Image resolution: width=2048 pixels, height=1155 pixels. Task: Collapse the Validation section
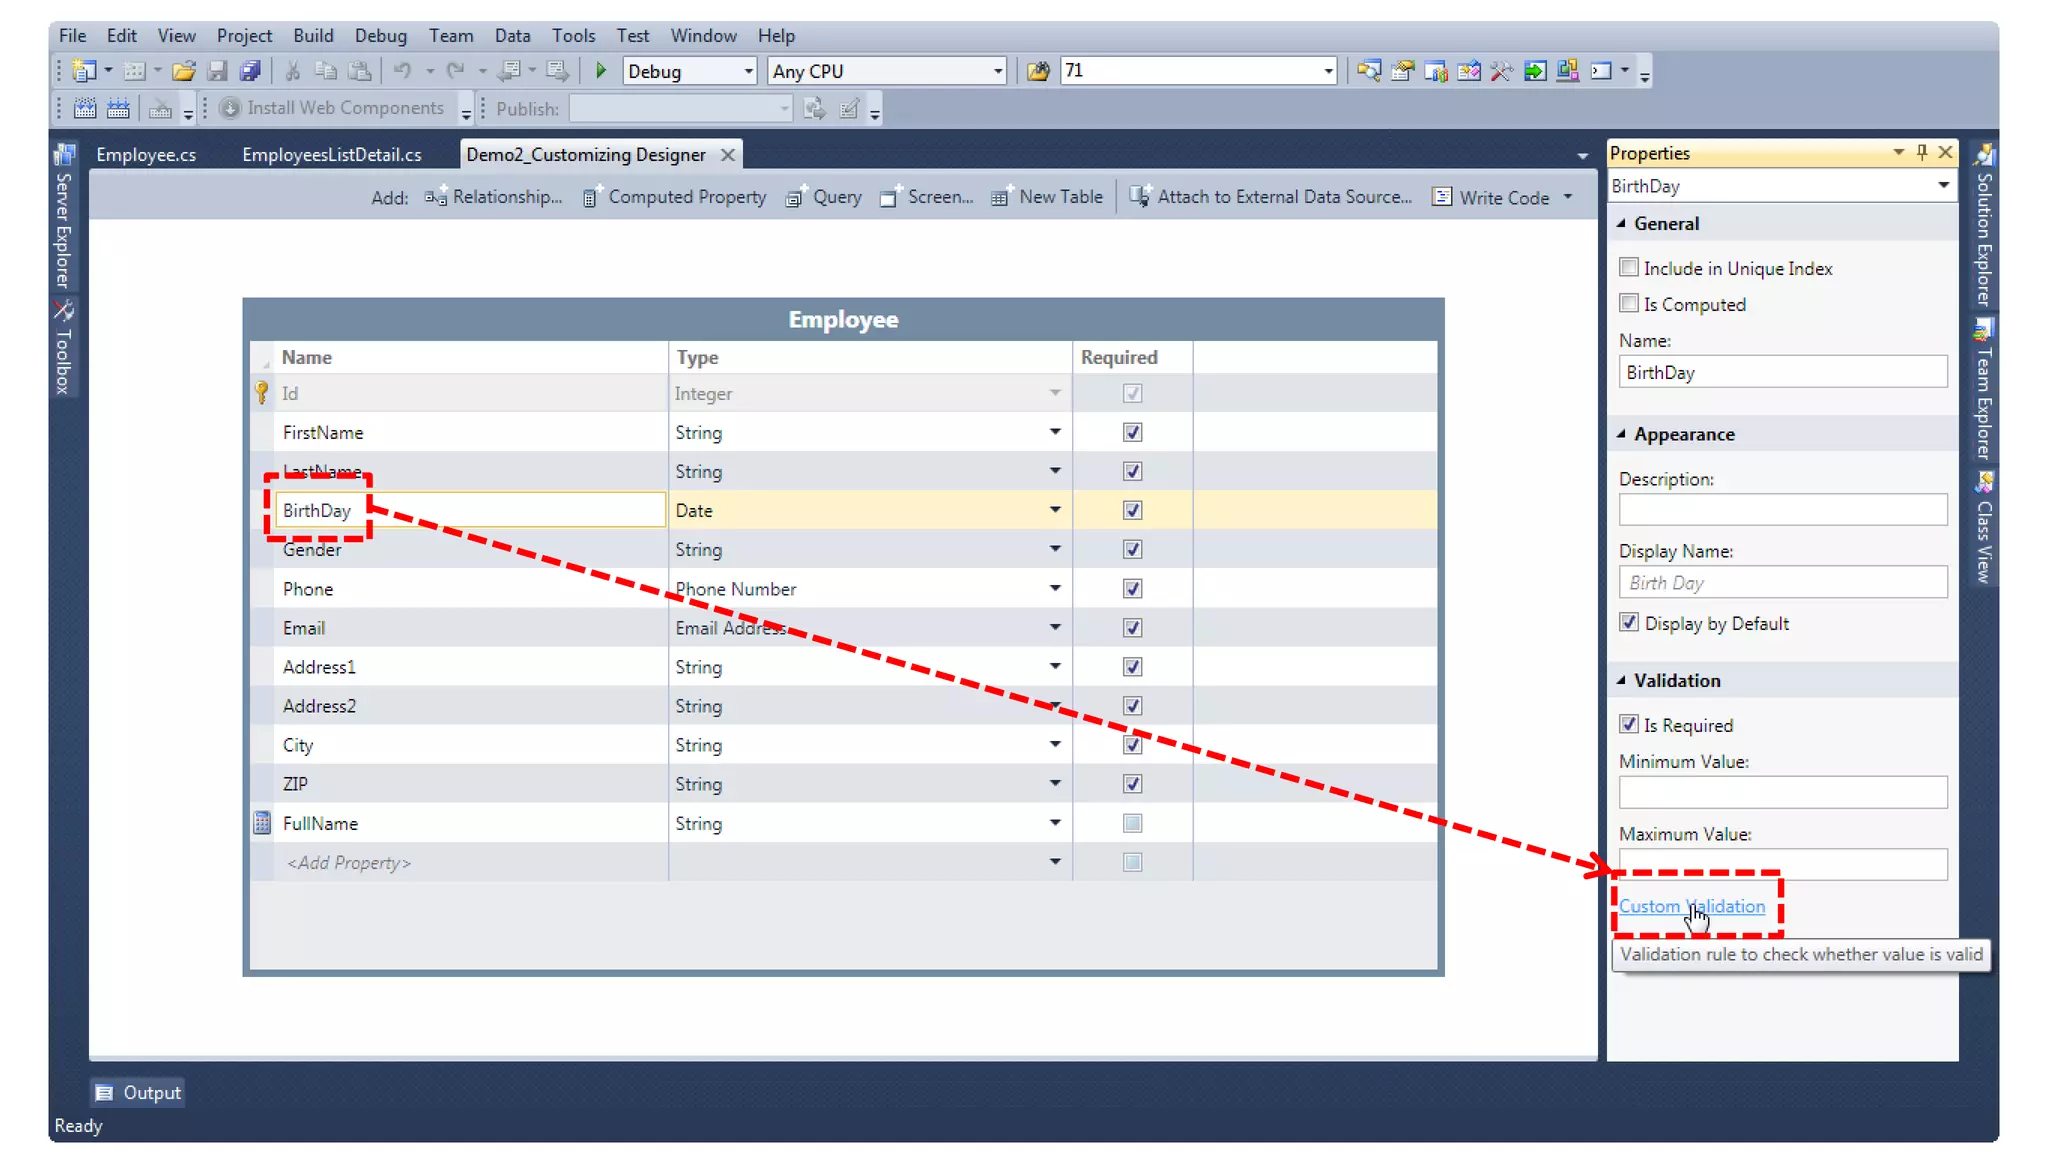tap(1621, 680)
